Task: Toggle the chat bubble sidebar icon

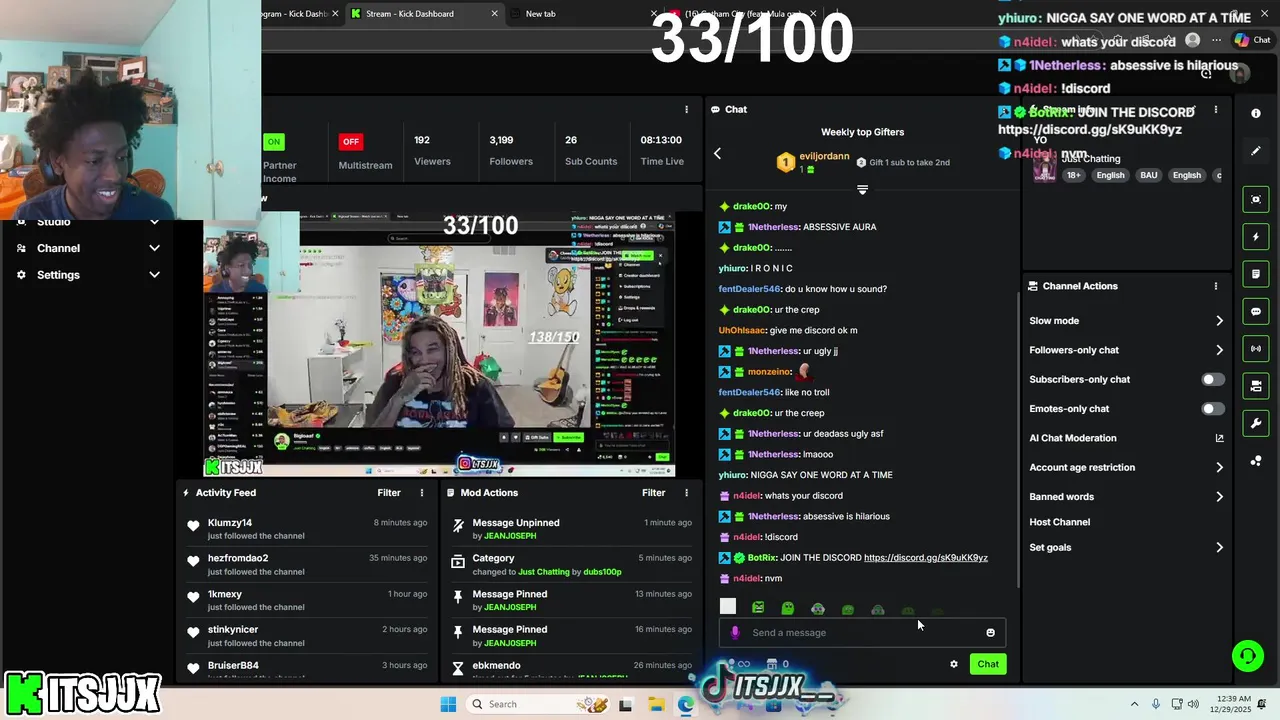Action: tap(1256, 311)
